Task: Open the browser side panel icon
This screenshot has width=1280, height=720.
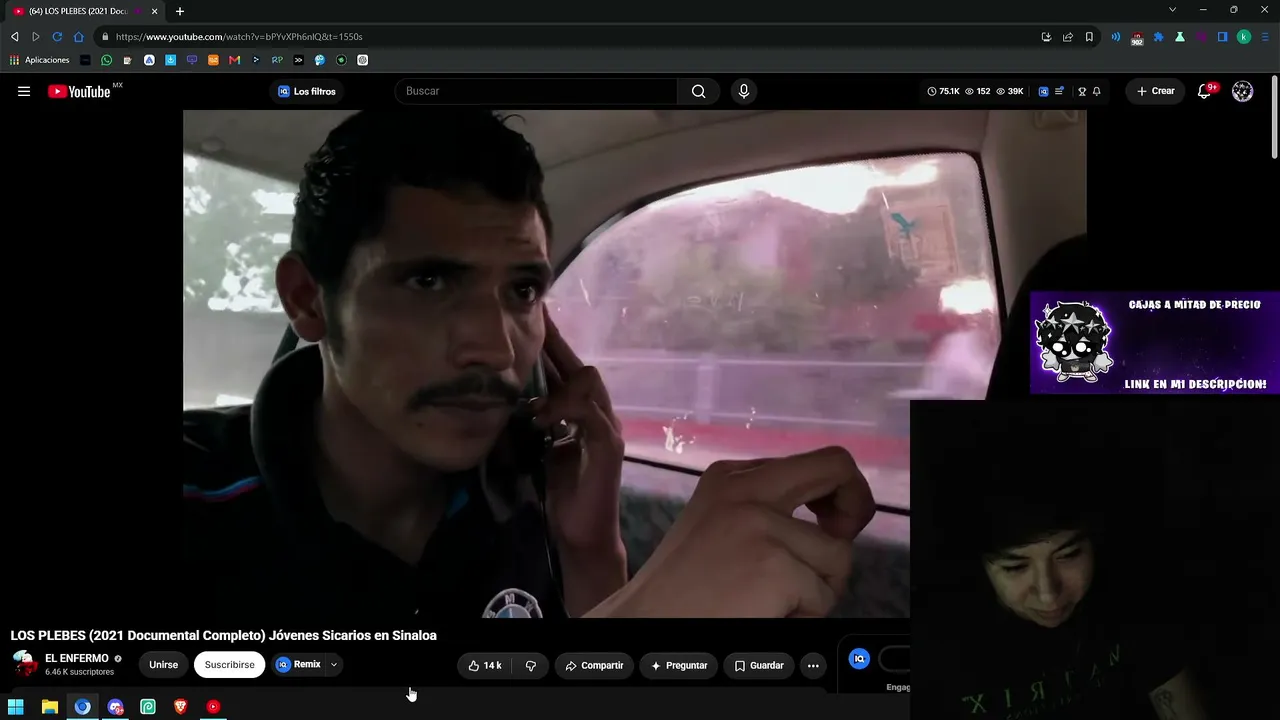Action: pyautogui.click(x=1222, y=37)
